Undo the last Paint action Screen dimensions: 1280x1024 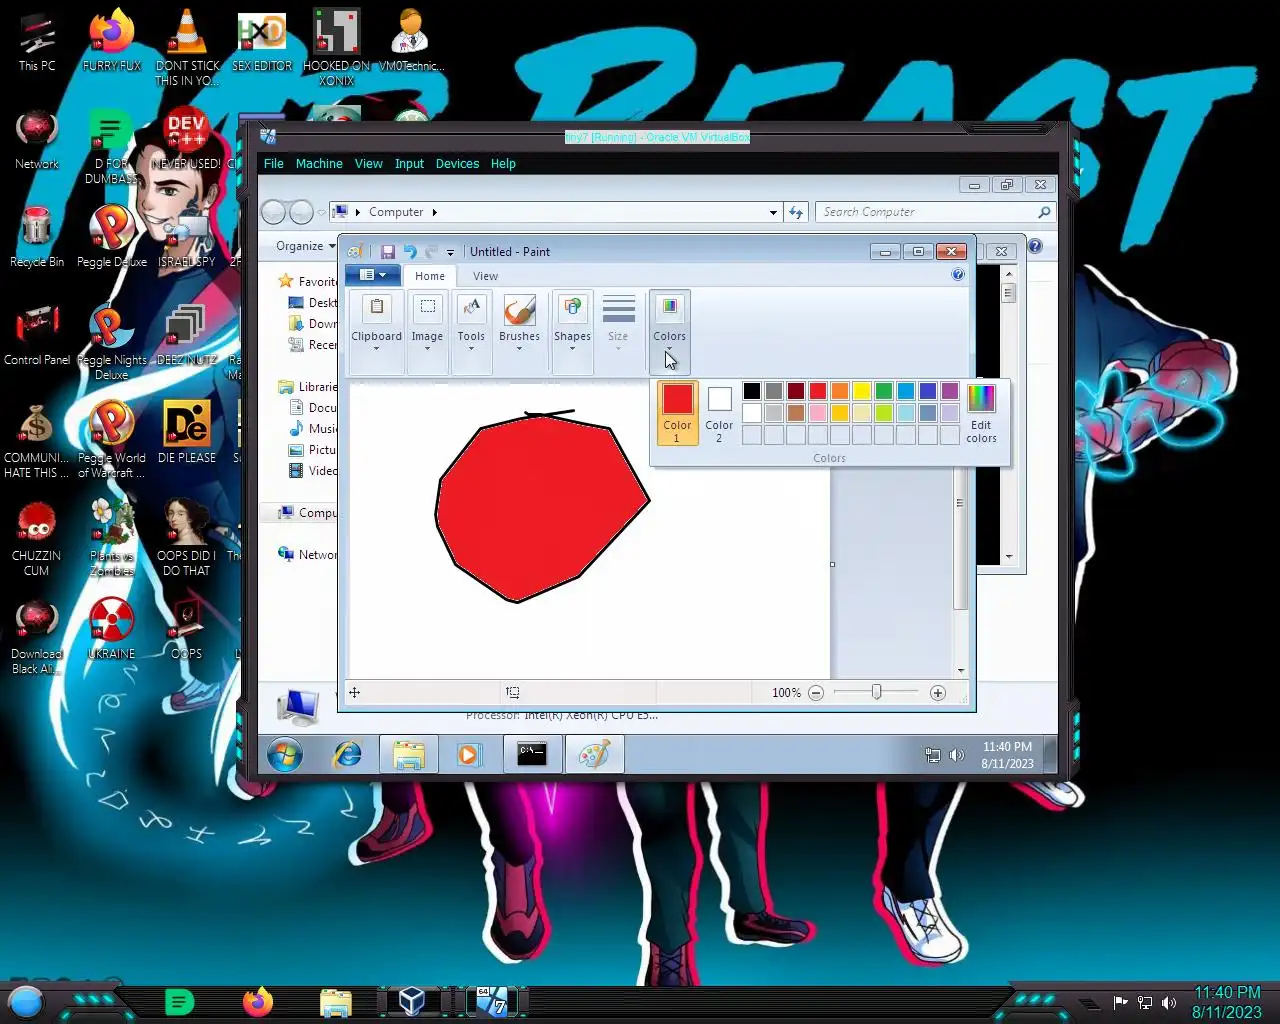point(410,252)
